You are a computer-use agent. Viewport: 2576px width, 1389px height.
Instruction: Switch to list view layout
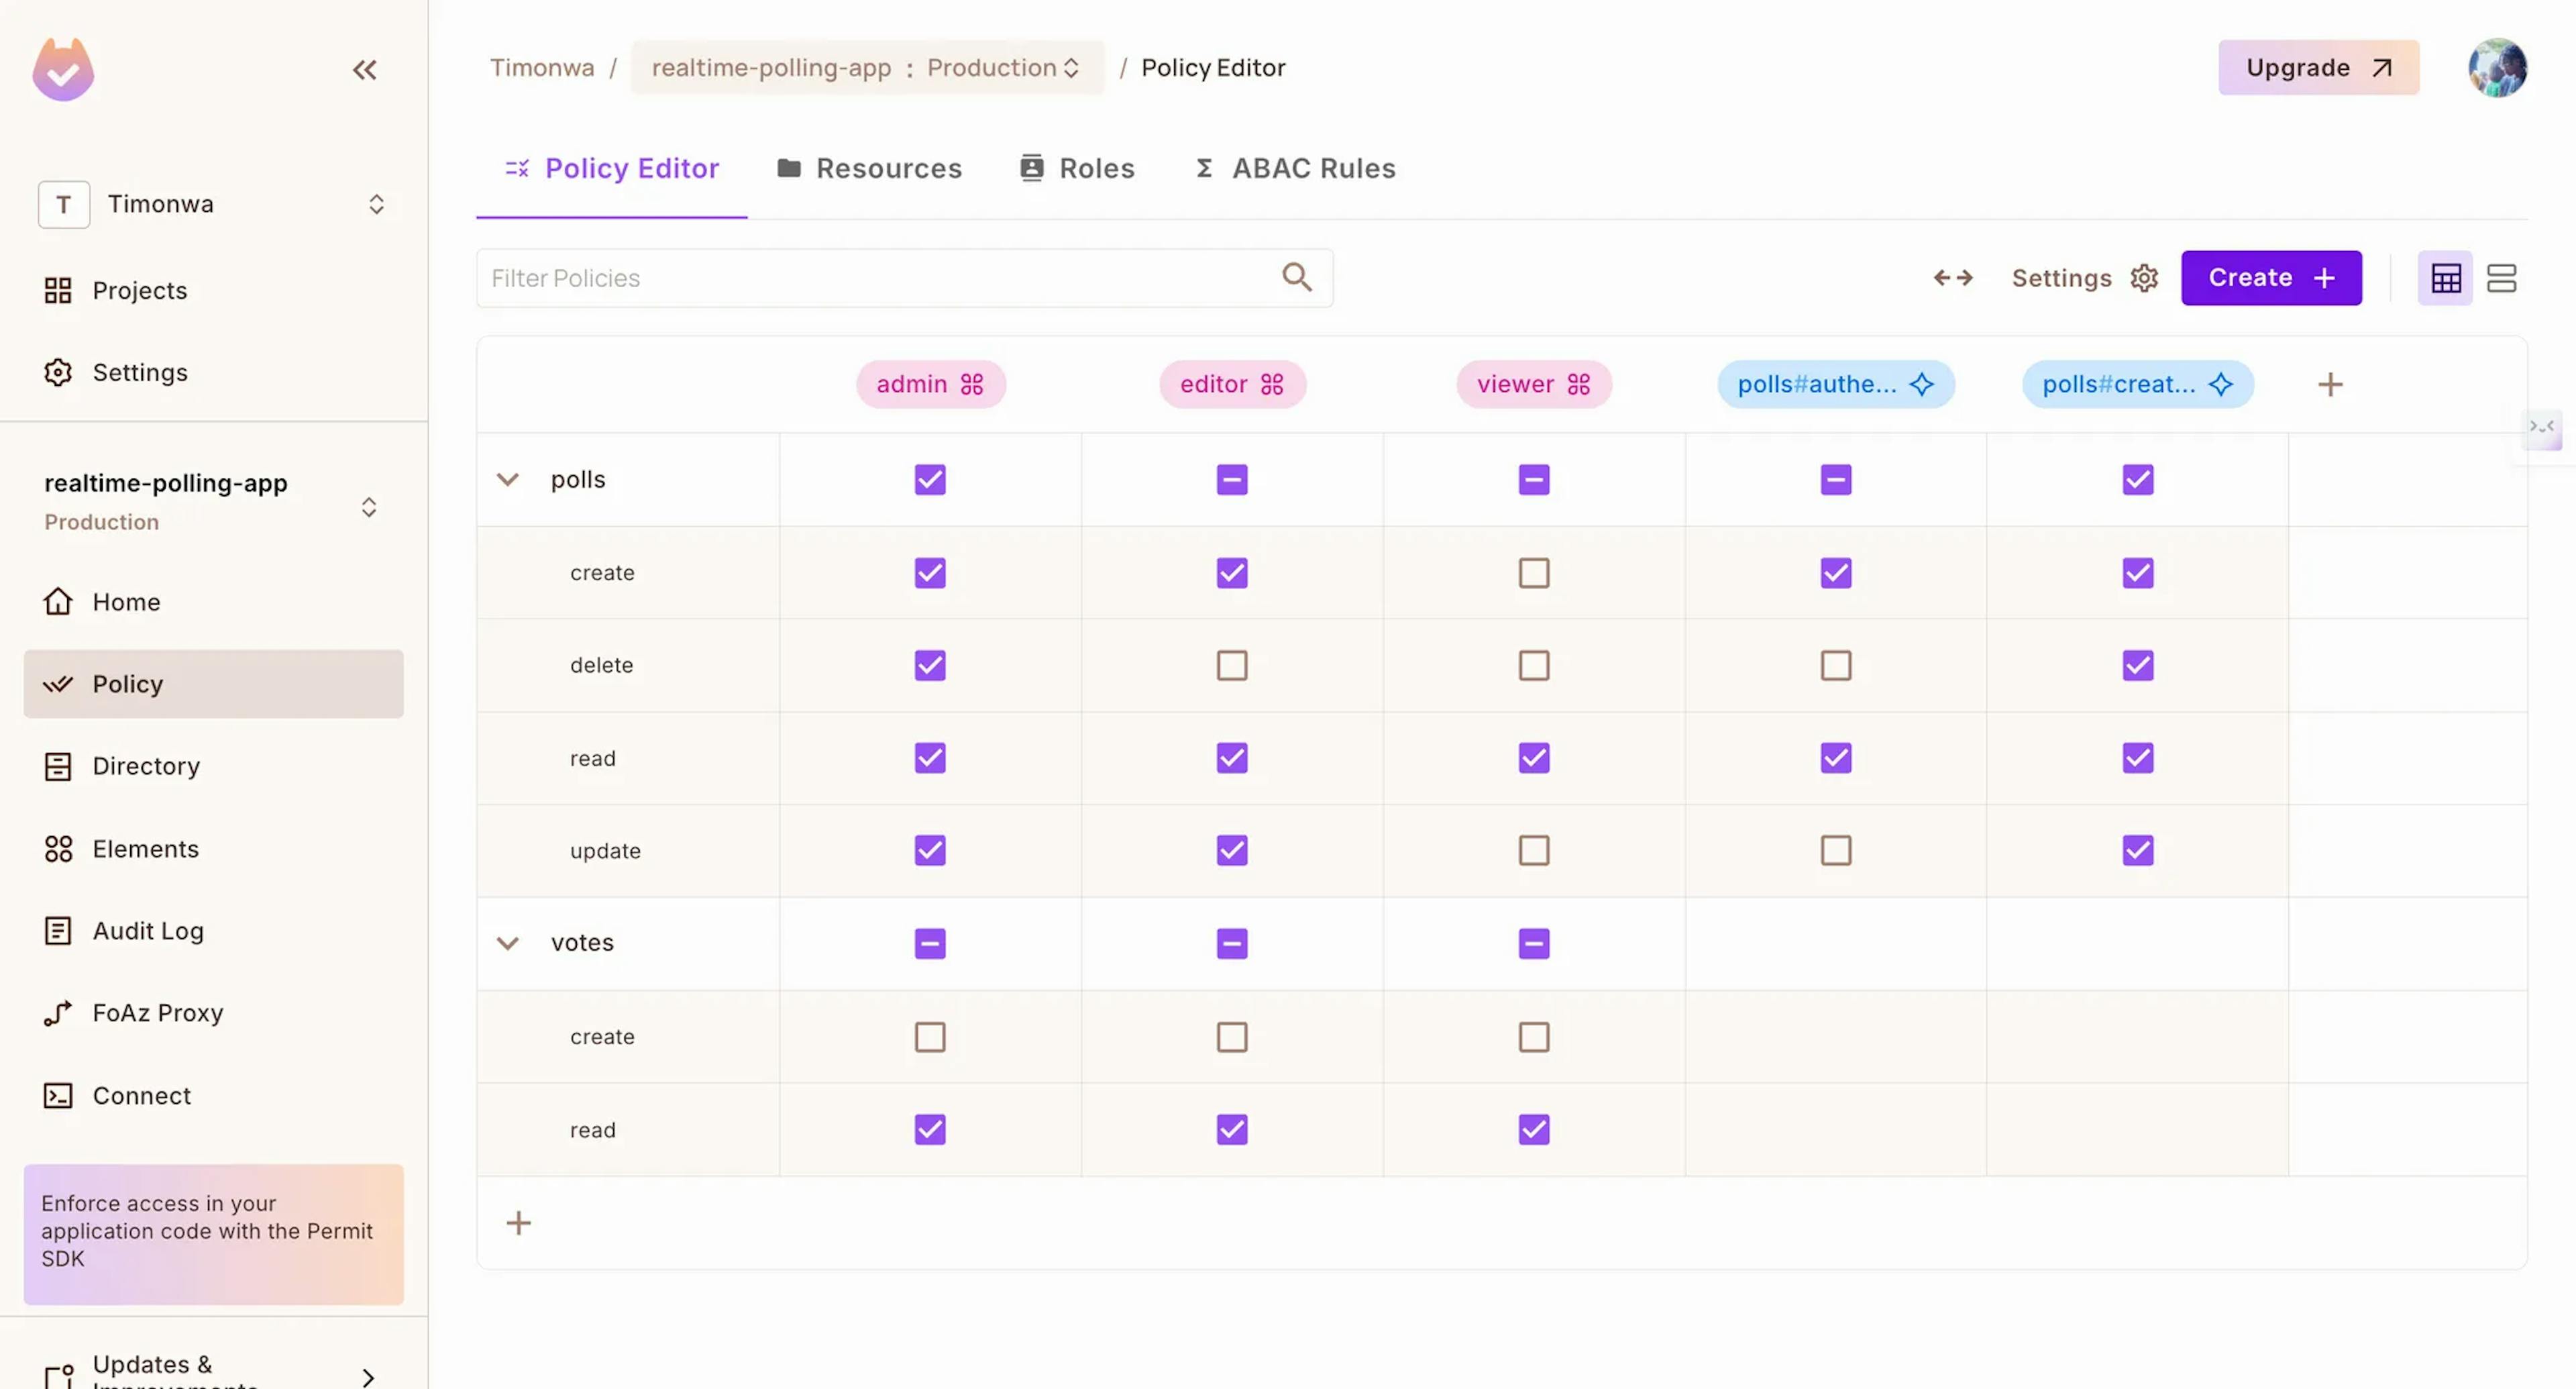pyautogui.click(x=2501, y=278)
